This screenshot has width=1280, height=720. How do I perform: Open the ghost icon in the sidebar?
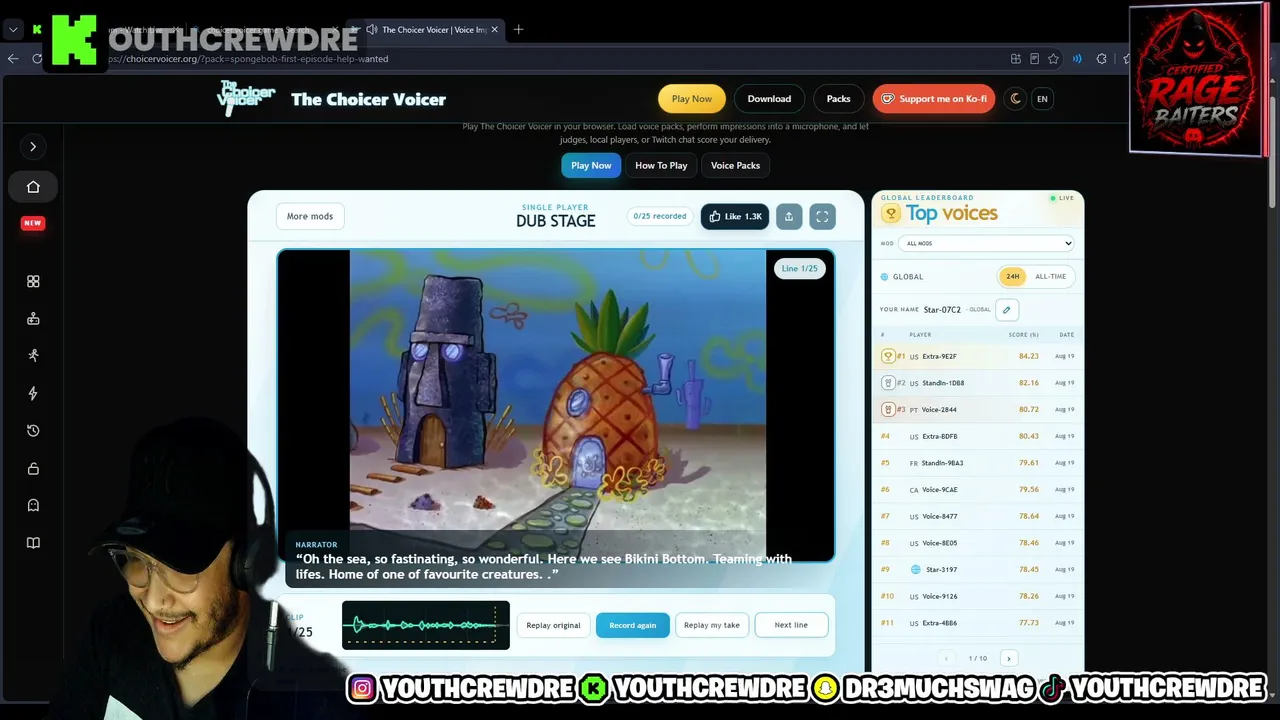(x=33, y=506)
